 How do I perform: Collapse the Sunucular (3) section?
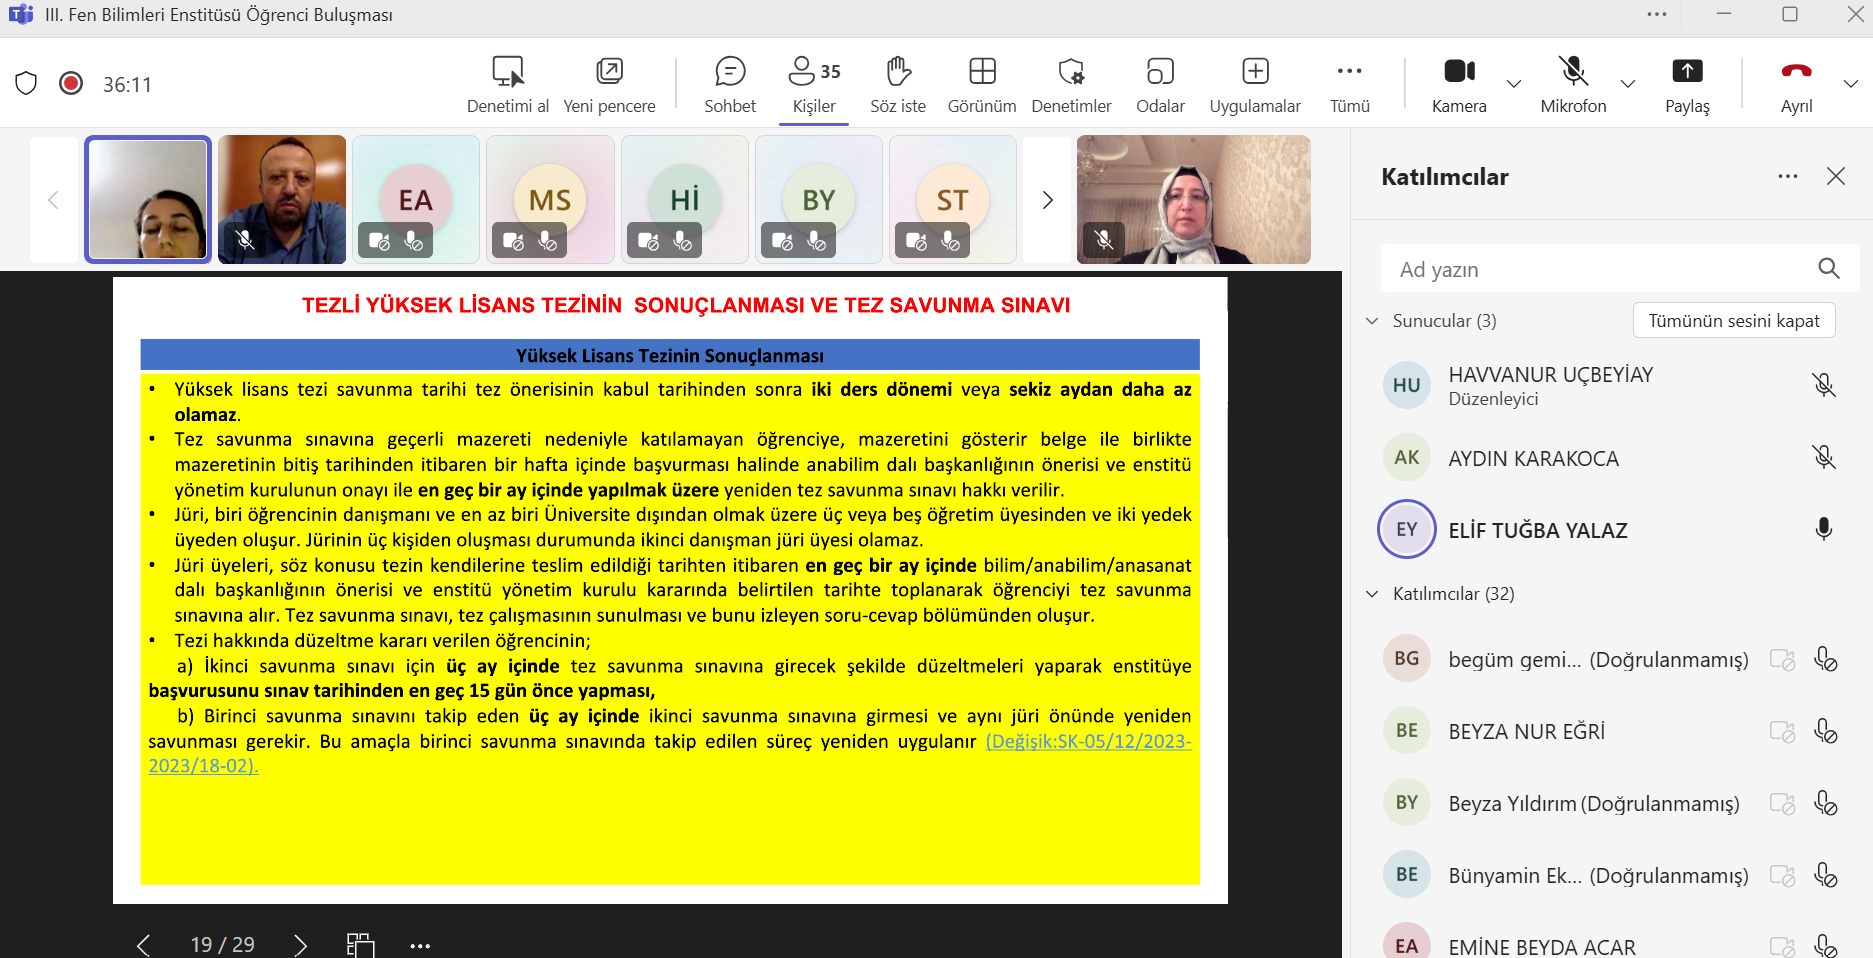(x=1372, y=321)
